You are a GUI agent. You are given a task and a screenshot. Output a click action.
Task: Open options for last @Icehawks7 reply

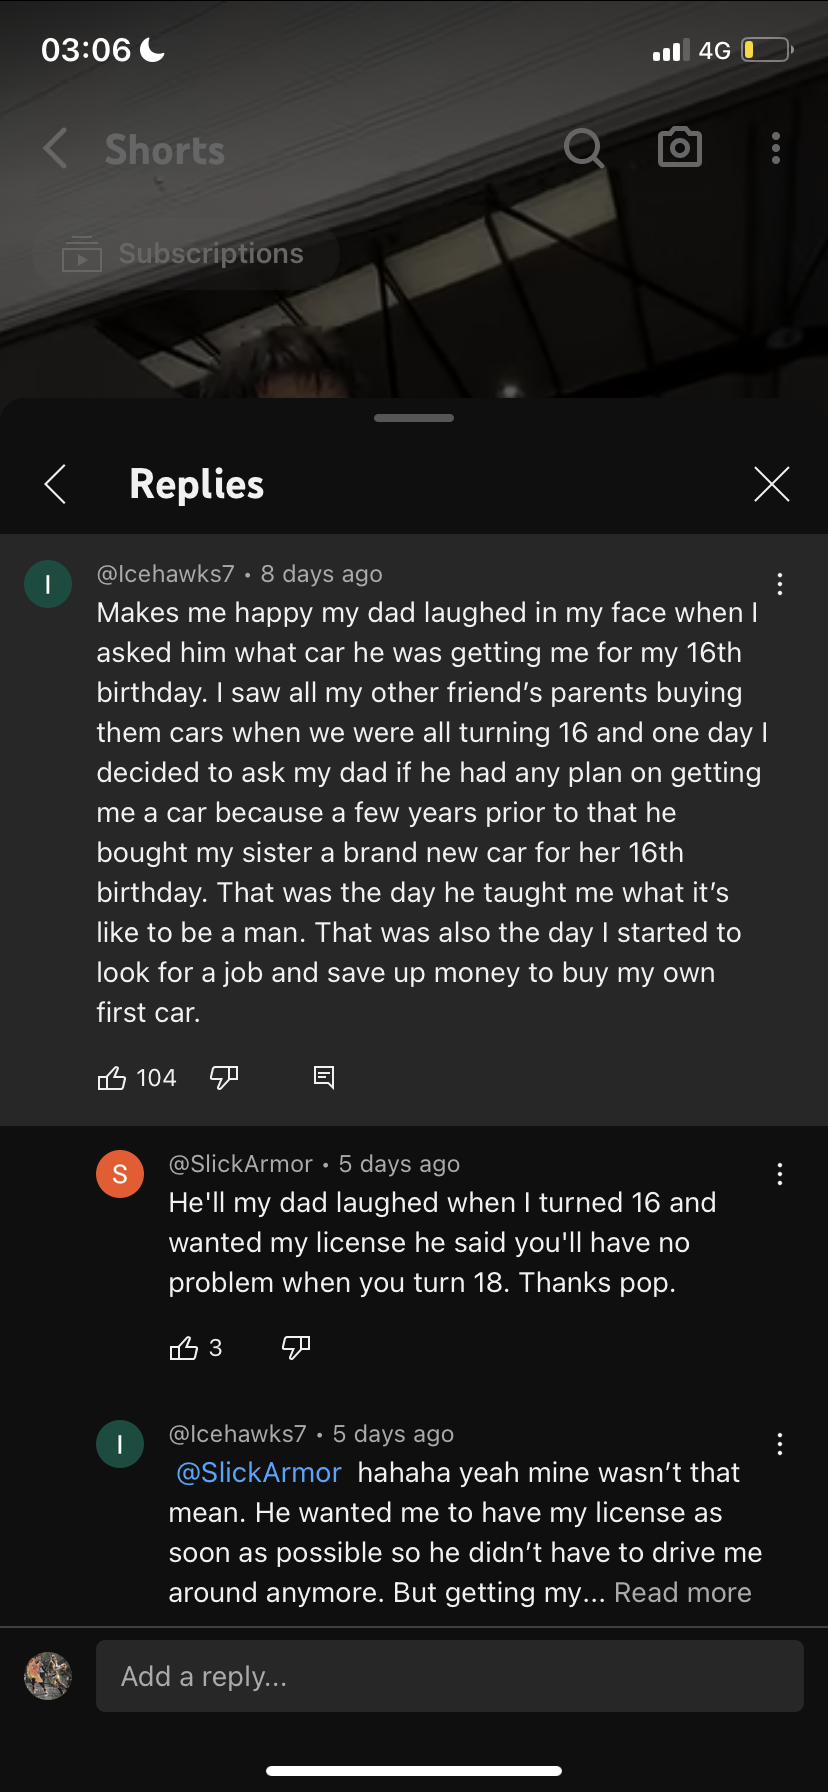pos(780,1444)
